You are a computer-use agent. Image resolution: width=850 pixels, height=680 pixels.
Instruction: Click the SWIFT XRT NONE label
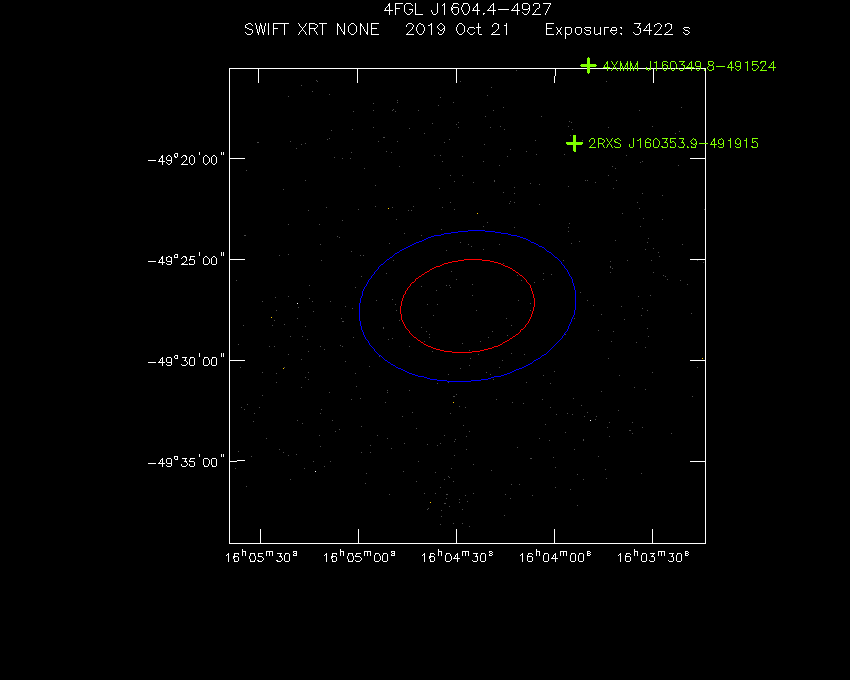click(312, 29)
